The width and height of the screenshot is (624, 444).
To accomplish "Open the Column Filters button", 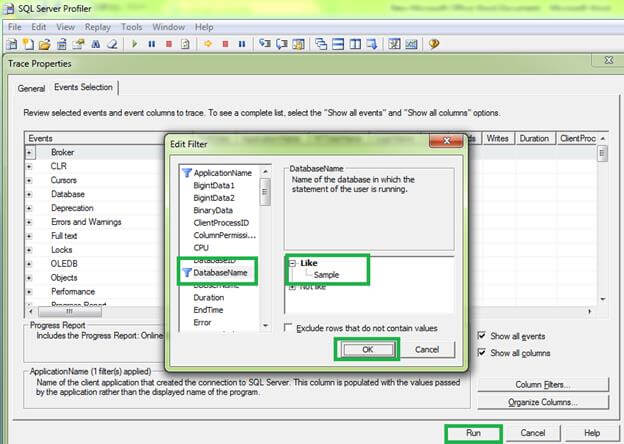I will tap(543, 385).
